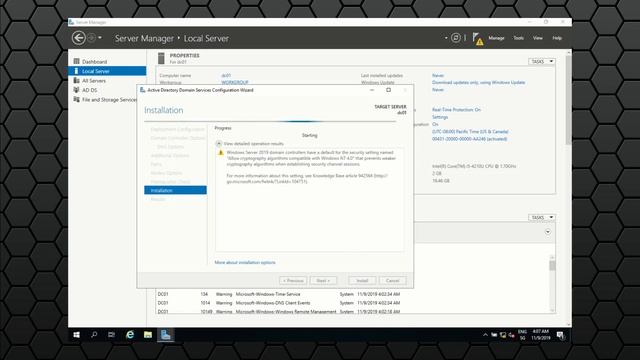Open the View menu

pos(538,38)
